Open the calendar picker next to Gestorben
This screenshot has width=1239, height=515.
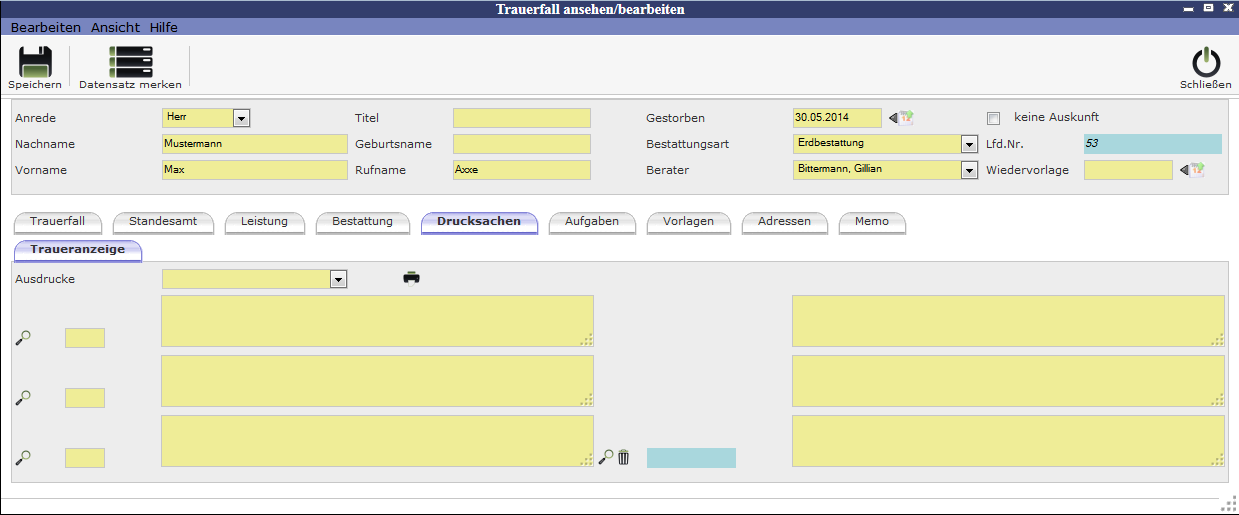click(902, 118)
